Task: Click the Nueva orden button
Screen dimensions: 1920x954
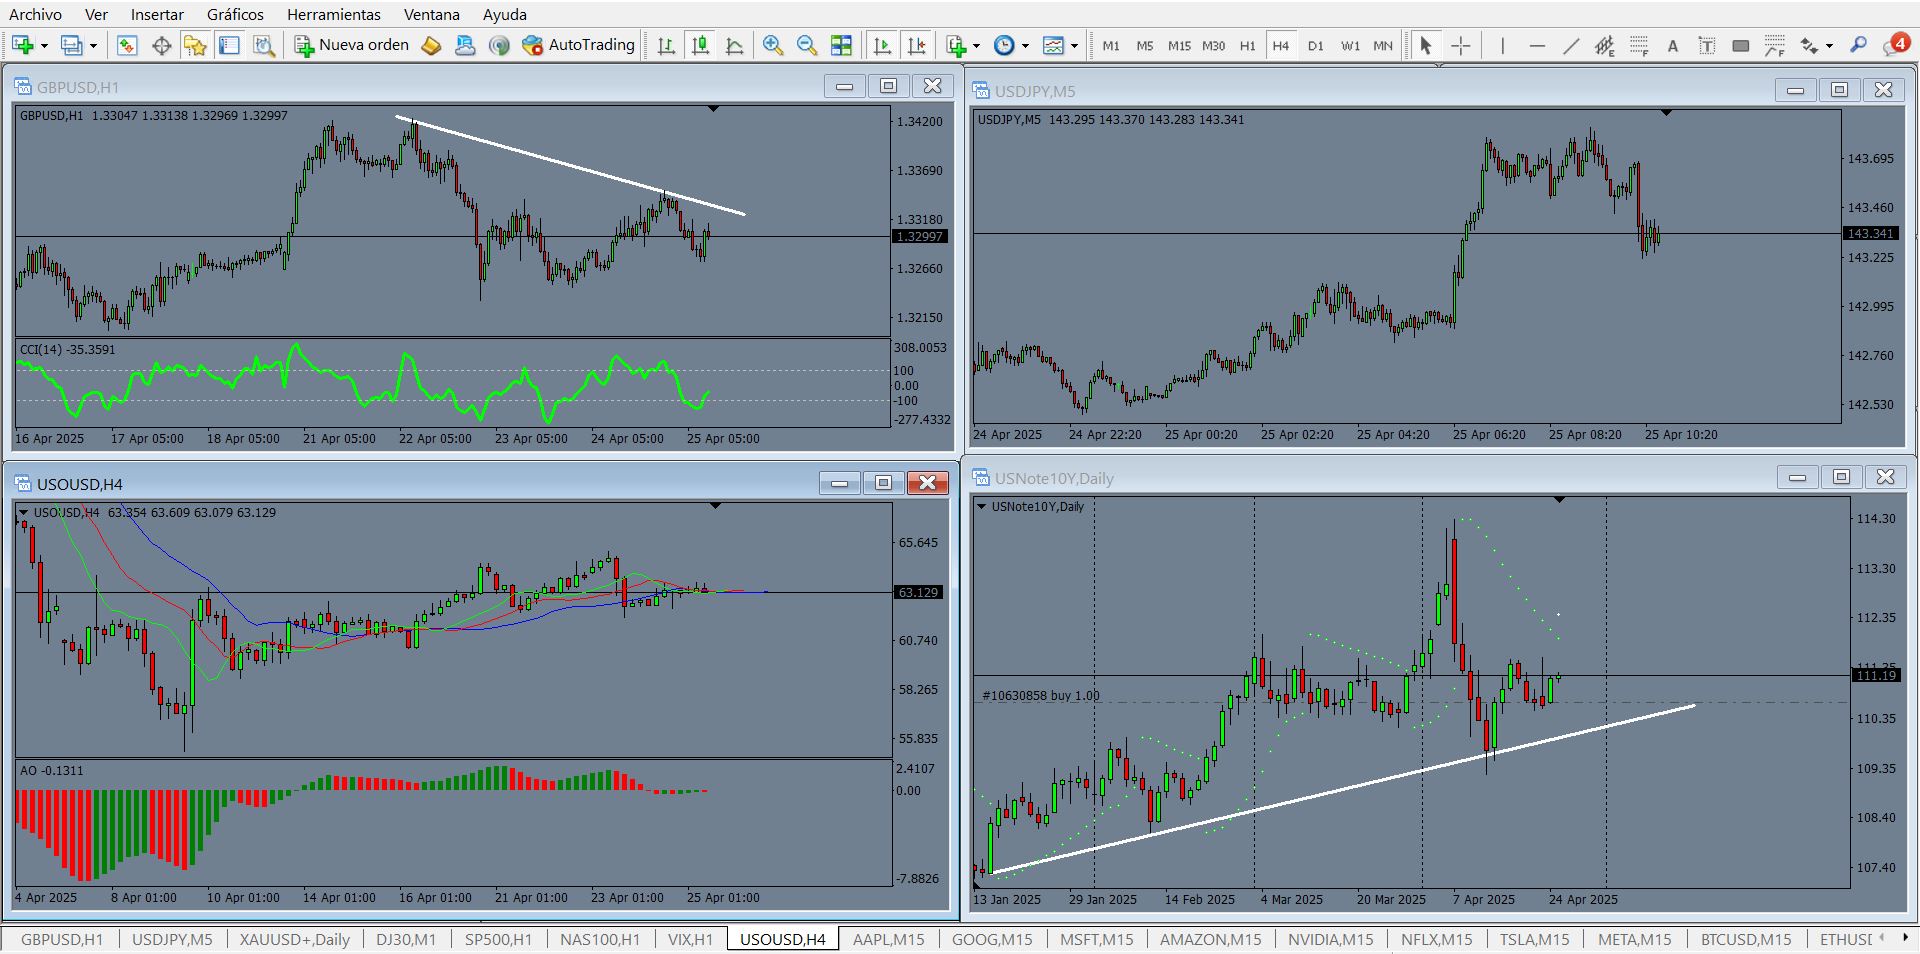Action: pos(352,45)
